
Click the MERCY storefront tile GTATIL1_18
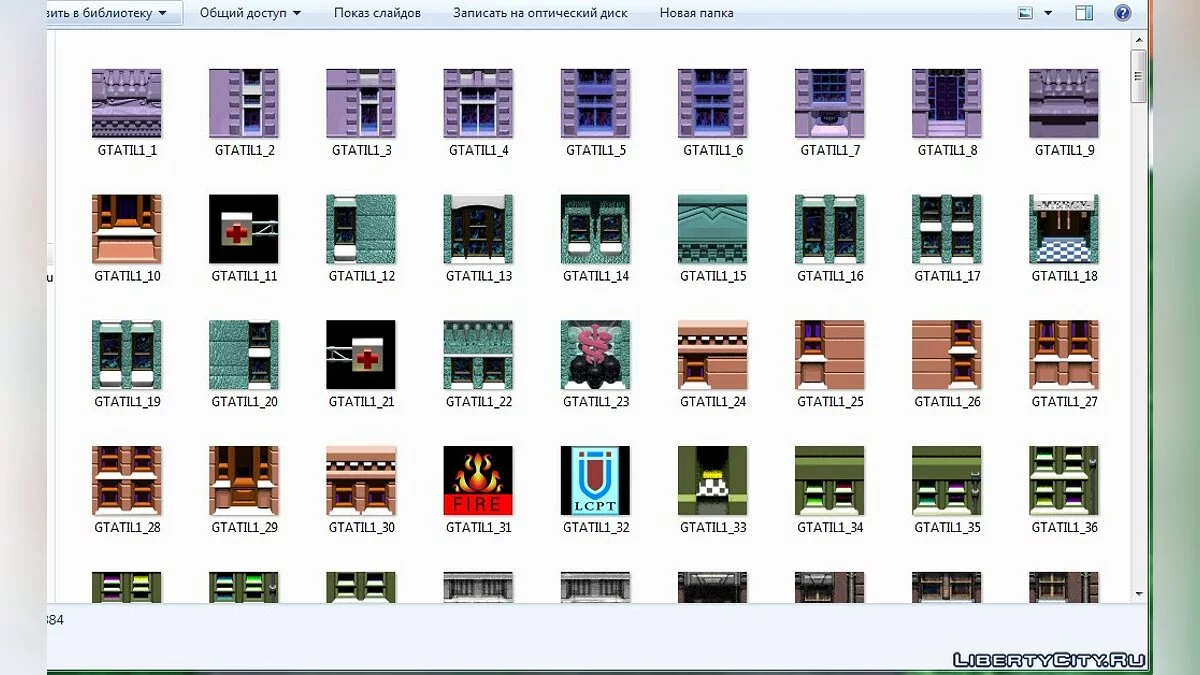pos(1064,229)
